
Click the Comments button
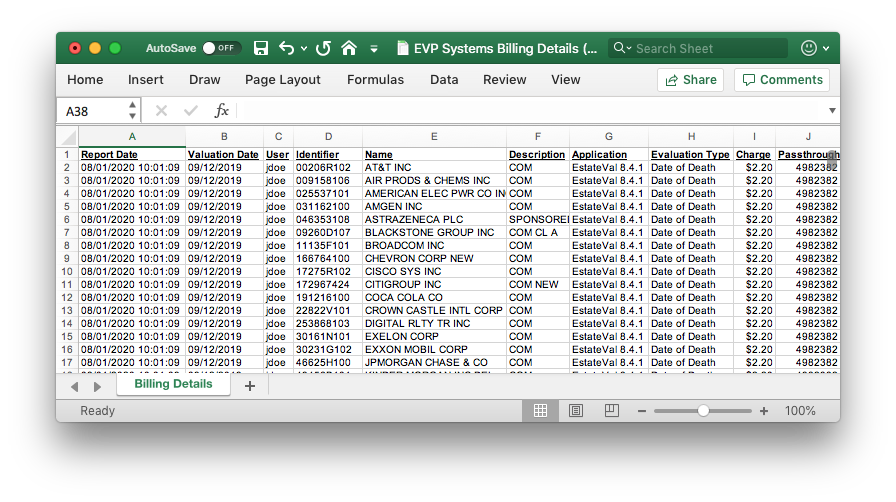tap(782, 80)
